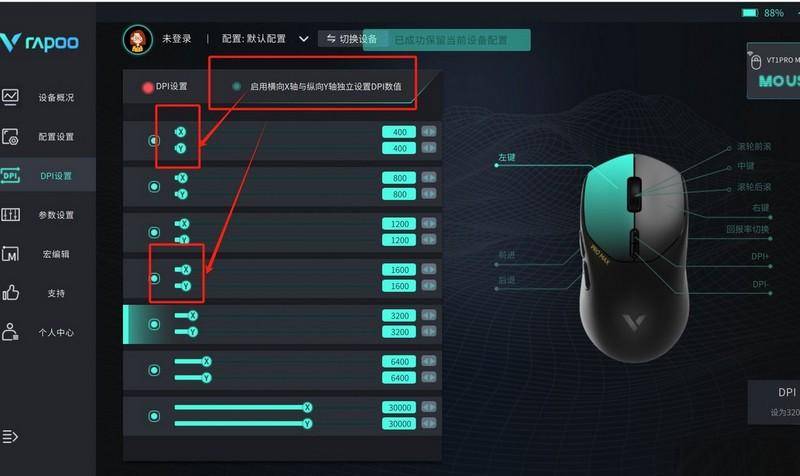Click the stepper arrows beside 800 X value
This screenshot has height=476, width=800.
tap(429, 178)
